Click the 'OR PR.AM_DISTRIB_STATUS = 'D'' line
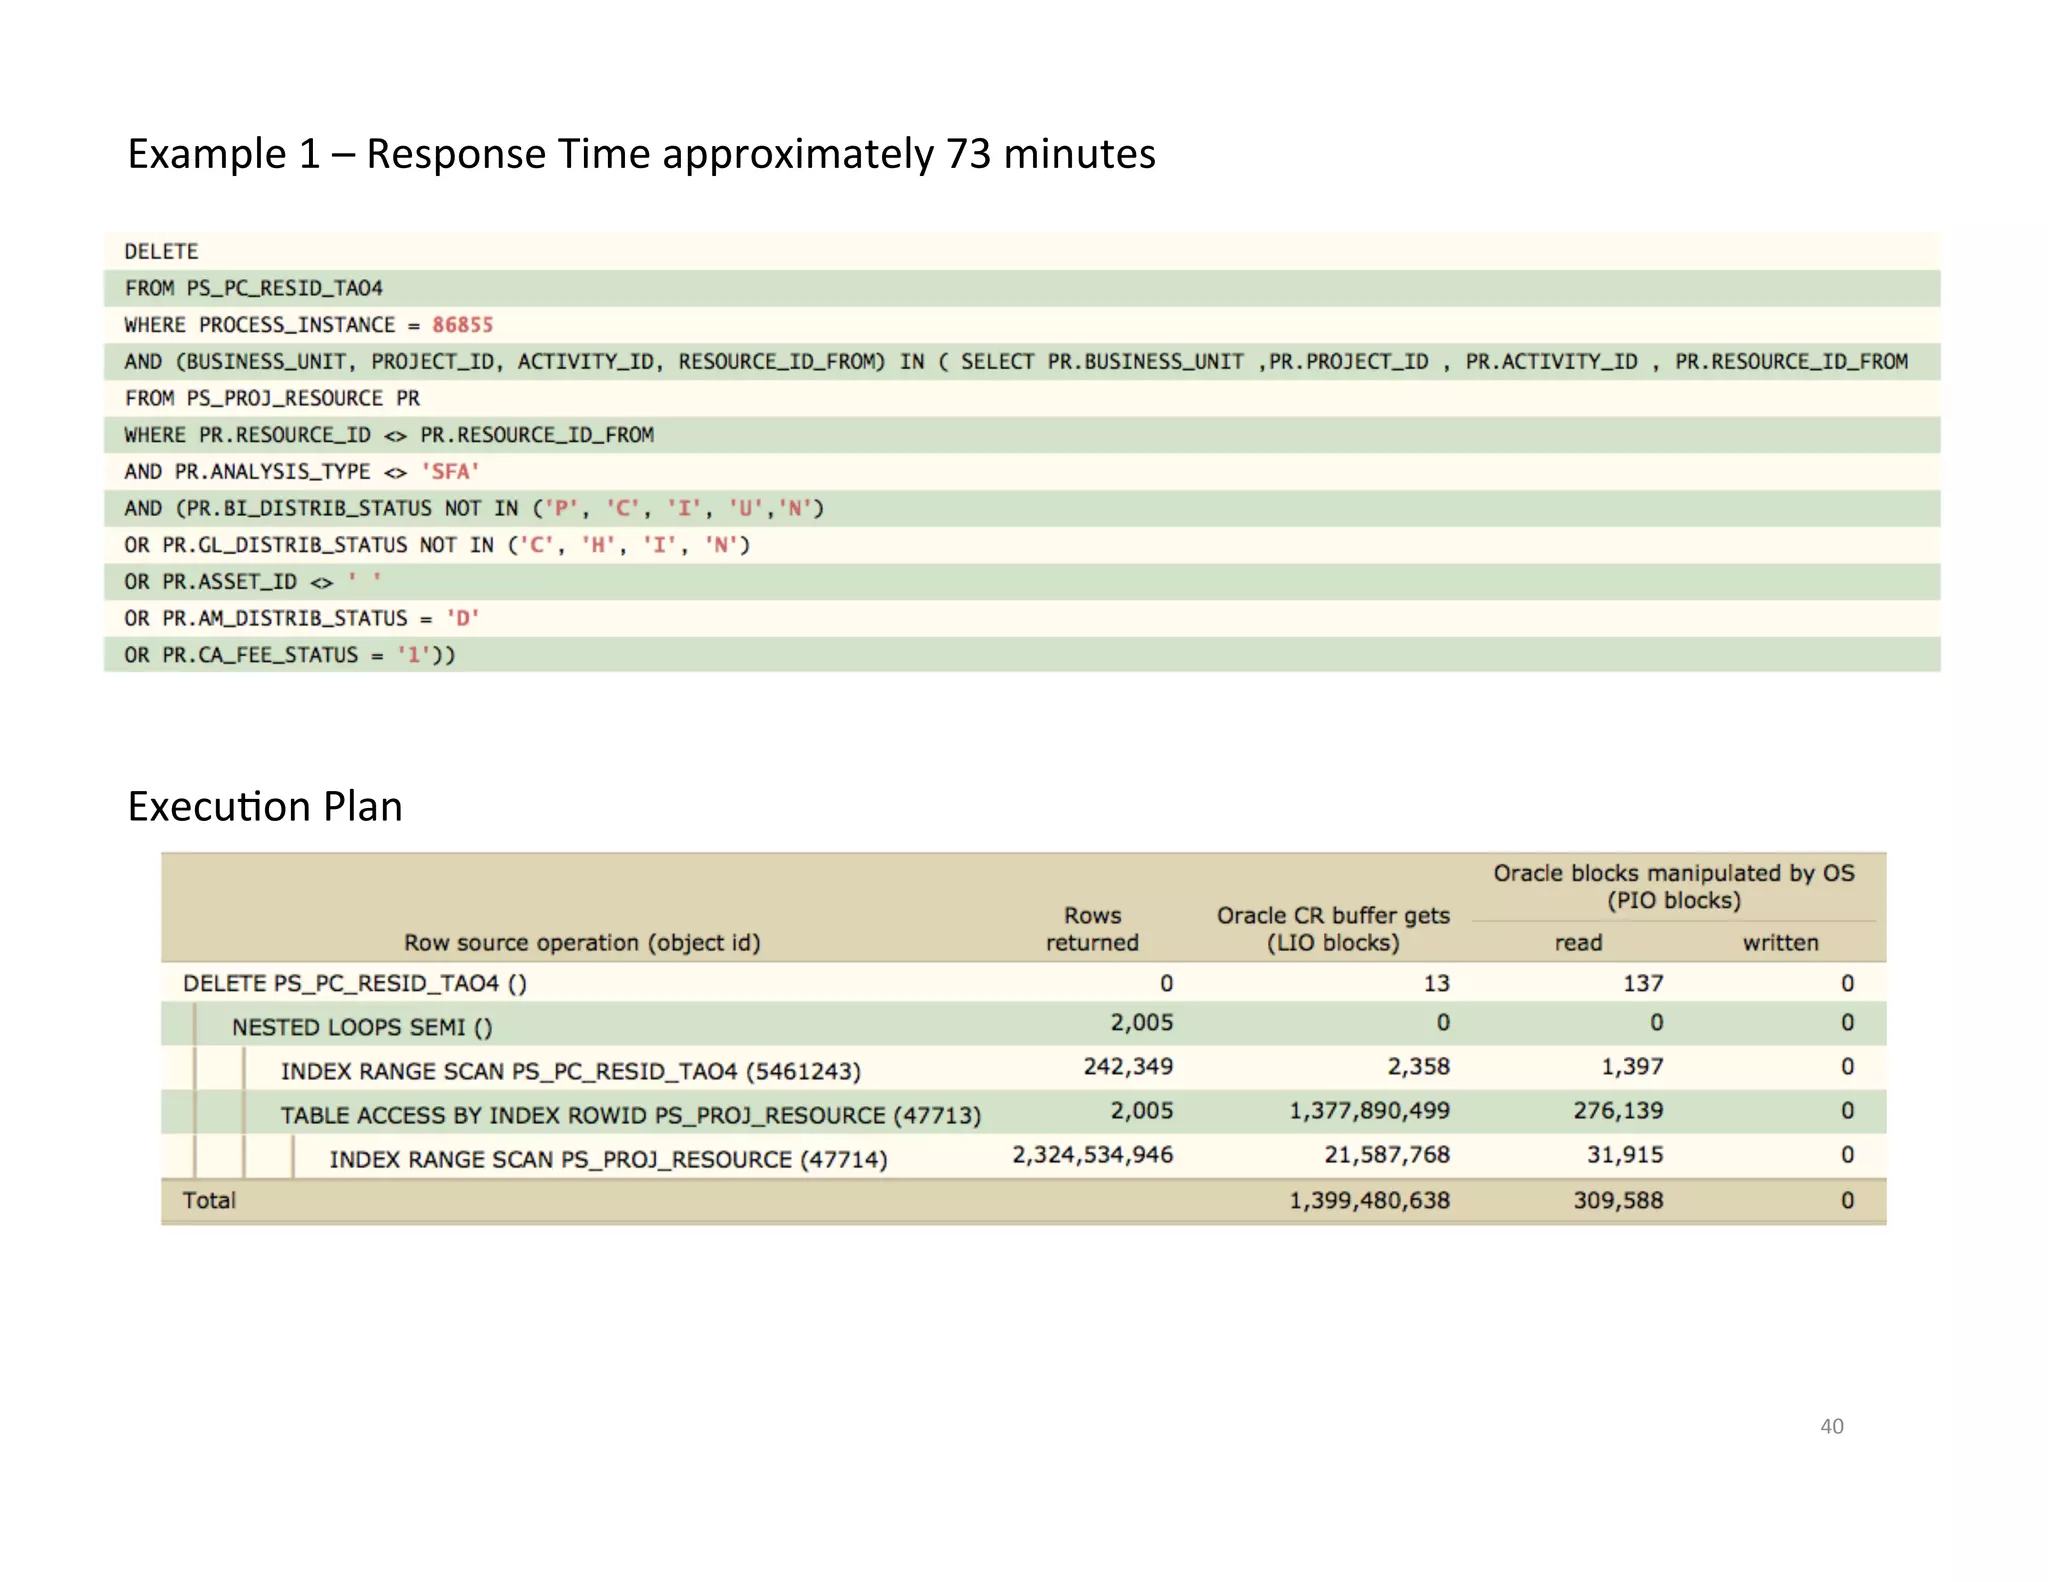 coord(1022,618)
